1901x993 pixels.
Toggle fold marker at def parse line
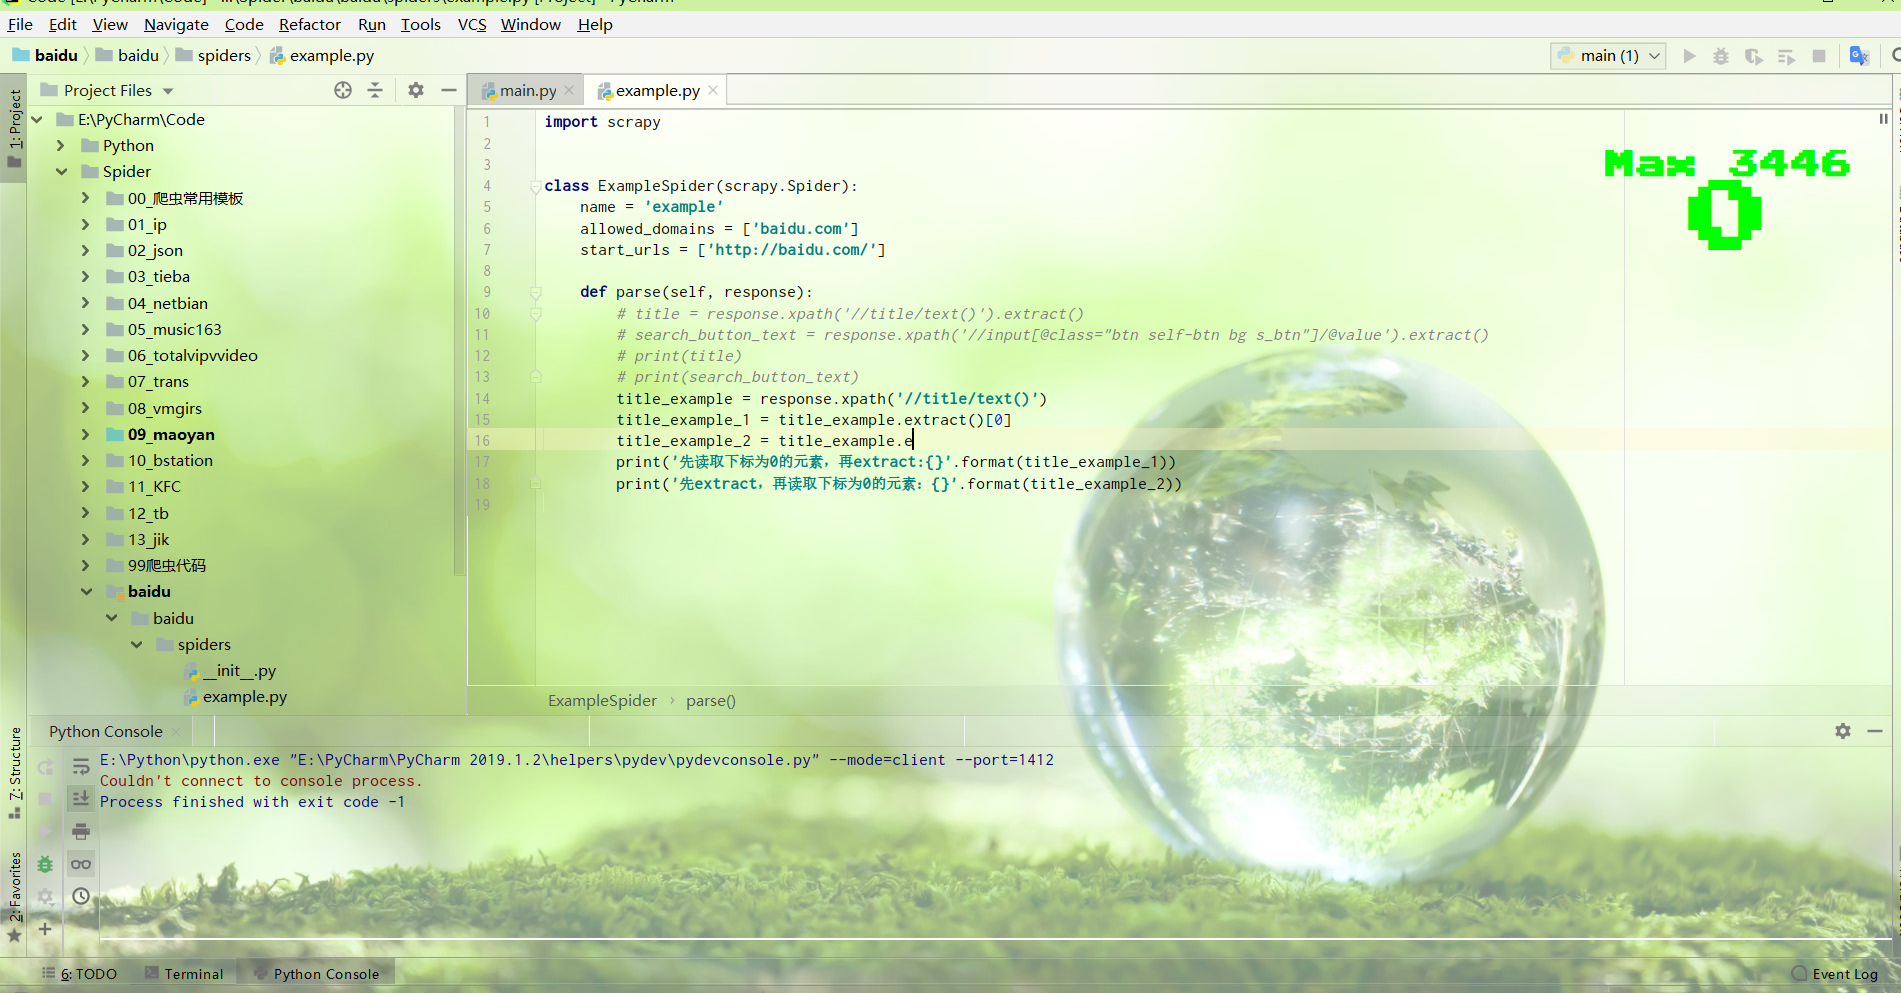click(536, 292)
